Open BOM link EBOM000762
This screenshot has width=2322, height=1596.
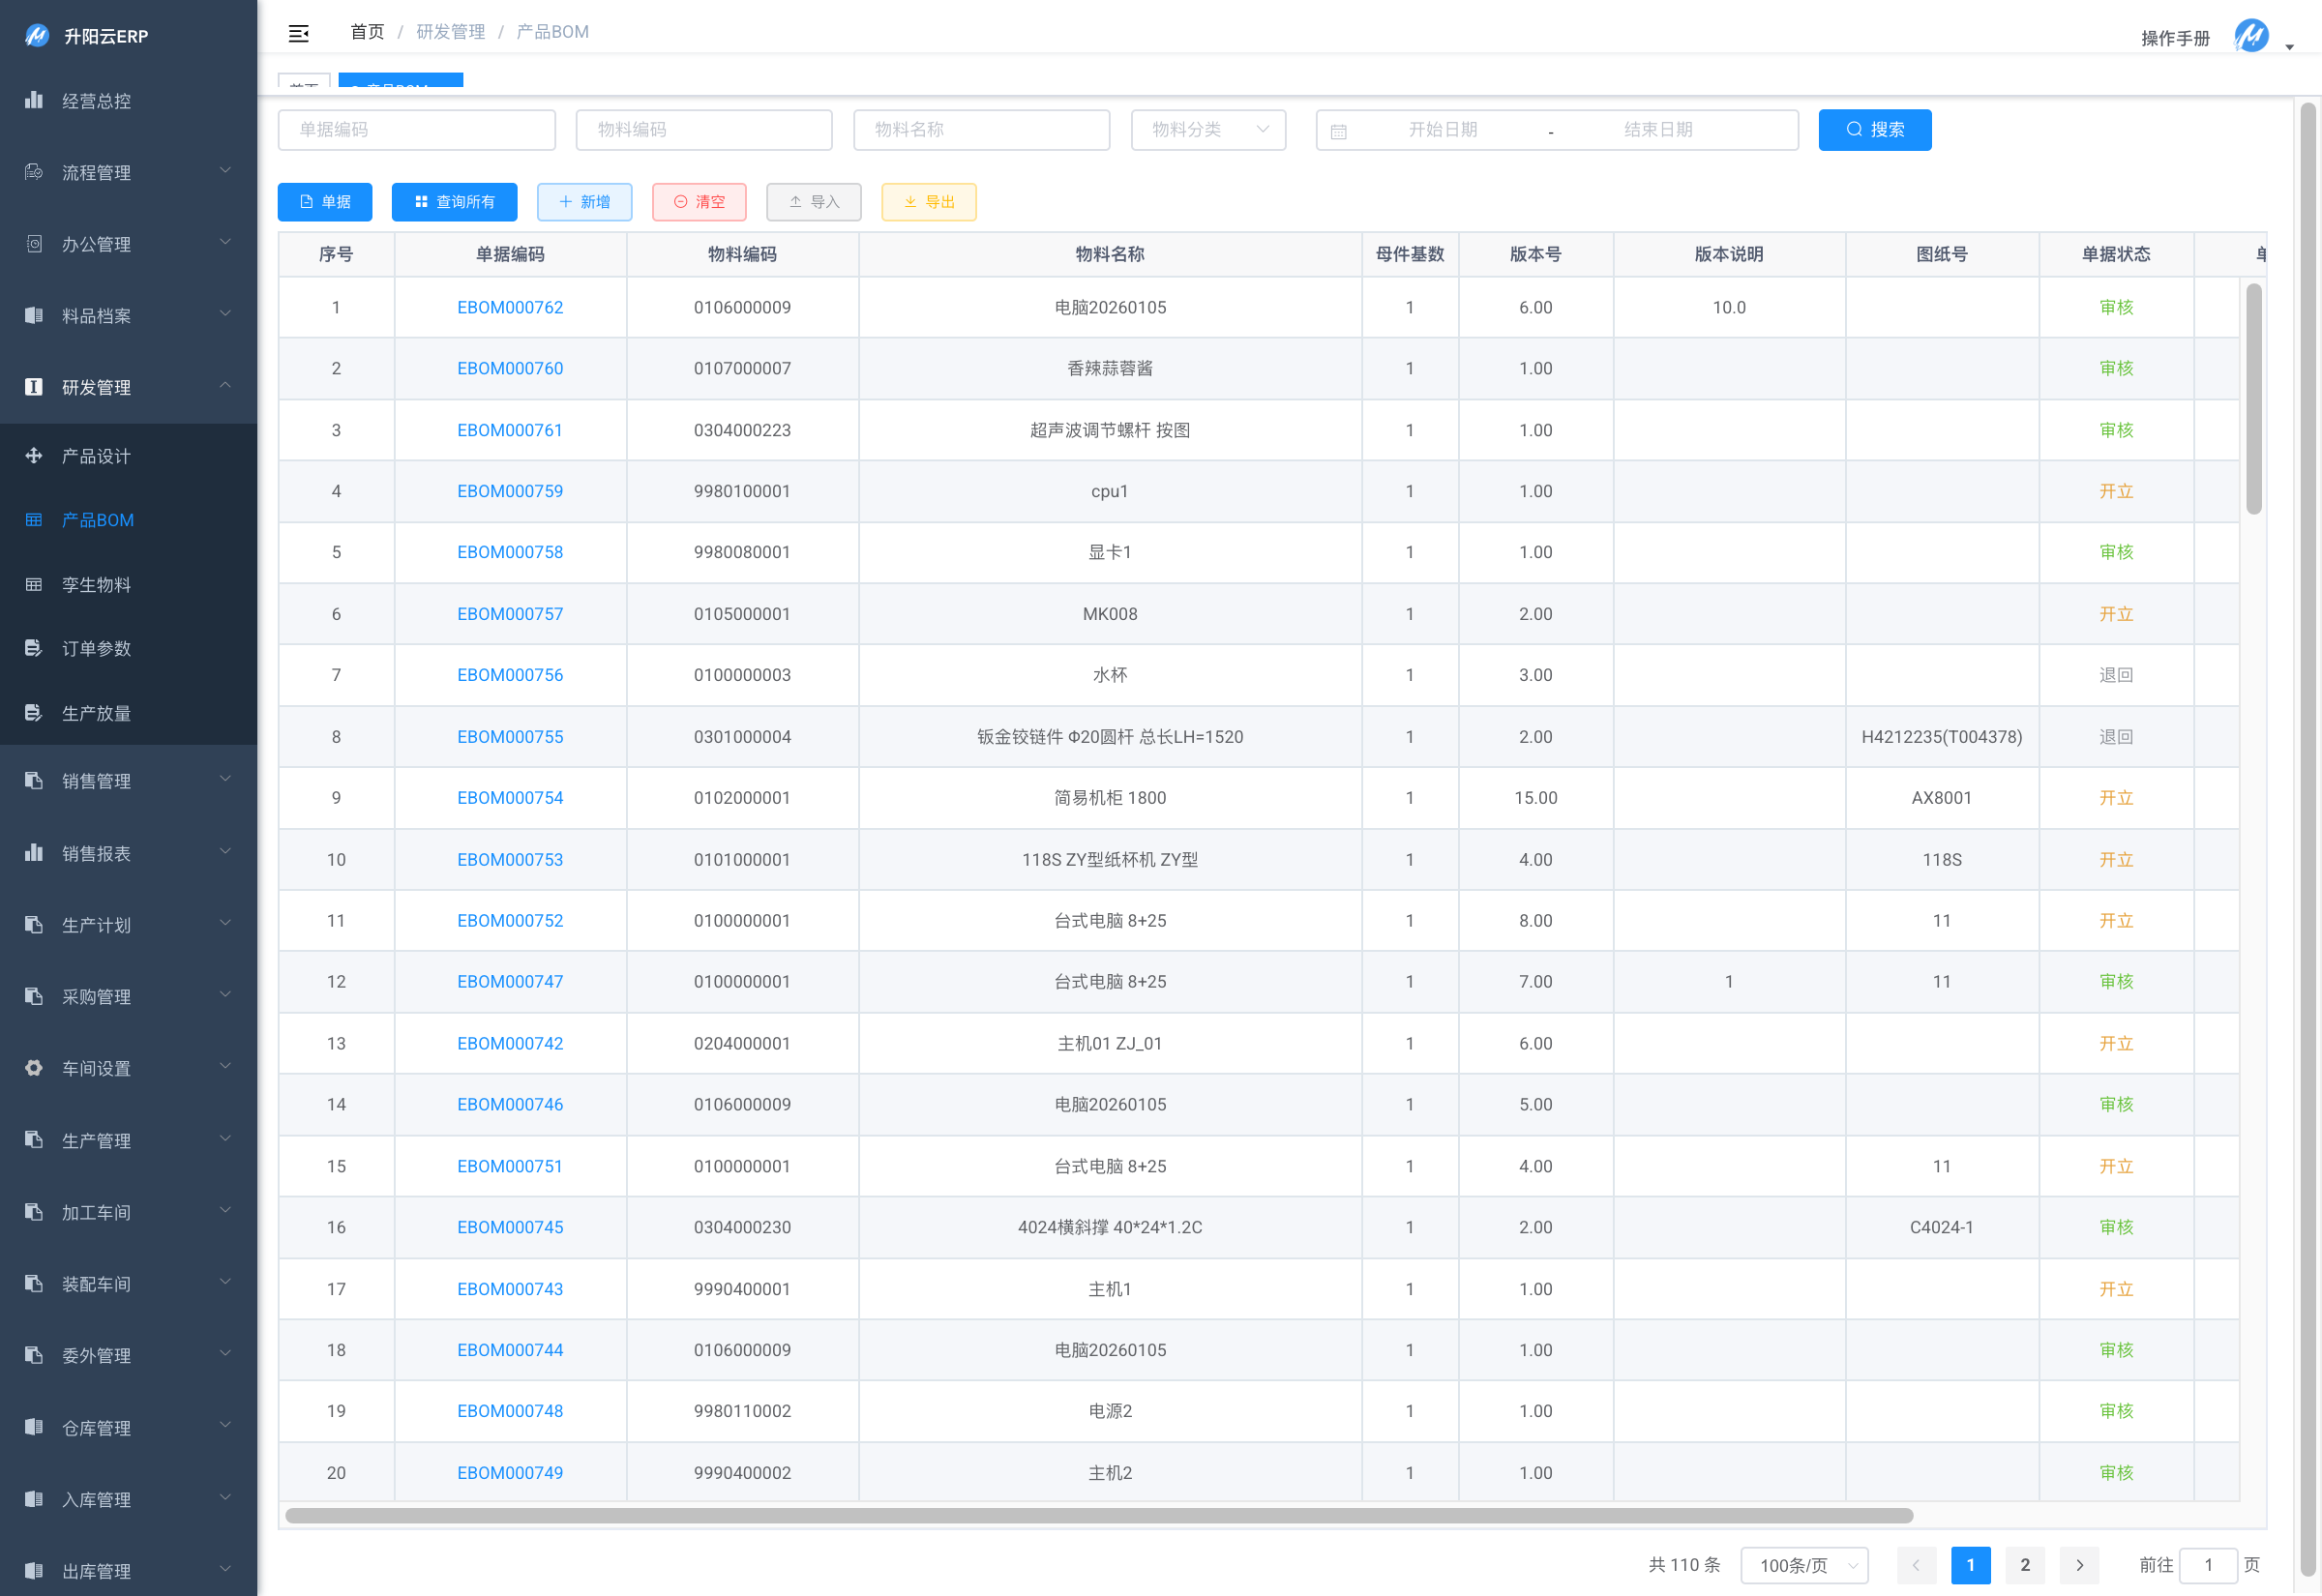click(509, 307)
